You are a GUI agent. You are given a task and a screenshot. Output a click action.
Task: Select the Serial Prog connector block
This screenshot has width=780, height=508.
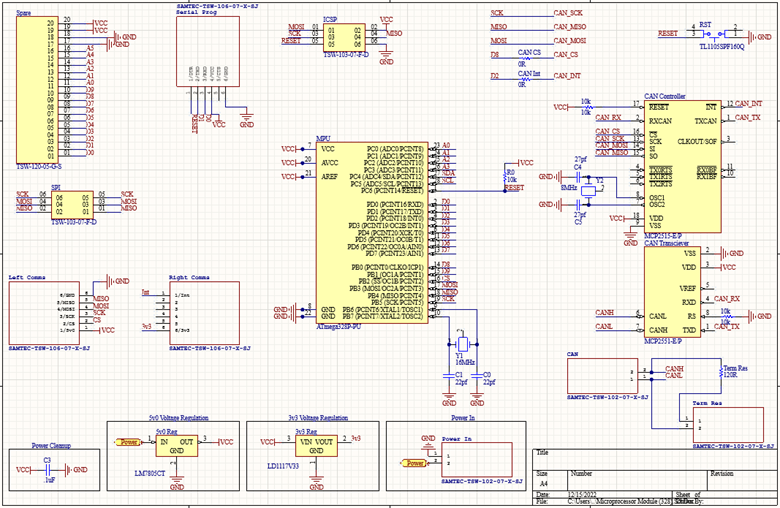(208, 60)
